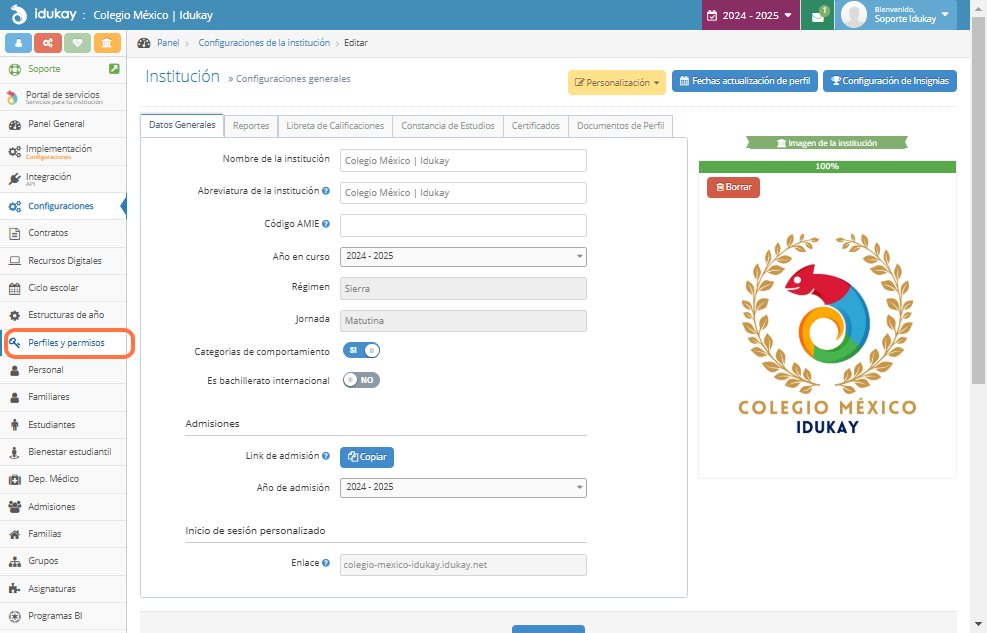Viewport: 987px width, 633px height.
Task: Click the orange gears quick-access icon
Action: [x=48, y=43]
